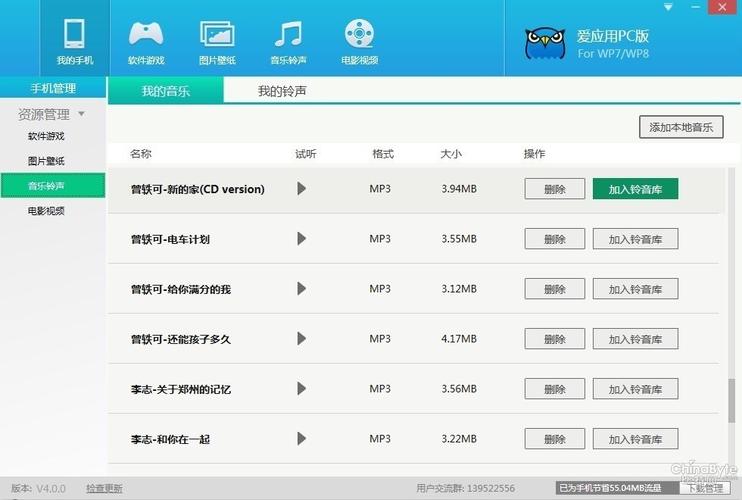Image resolution: width=742 pixels, height=500 pixels.
Task: Delete 李志-关于郑州的记忆
Action: point(555,389)
